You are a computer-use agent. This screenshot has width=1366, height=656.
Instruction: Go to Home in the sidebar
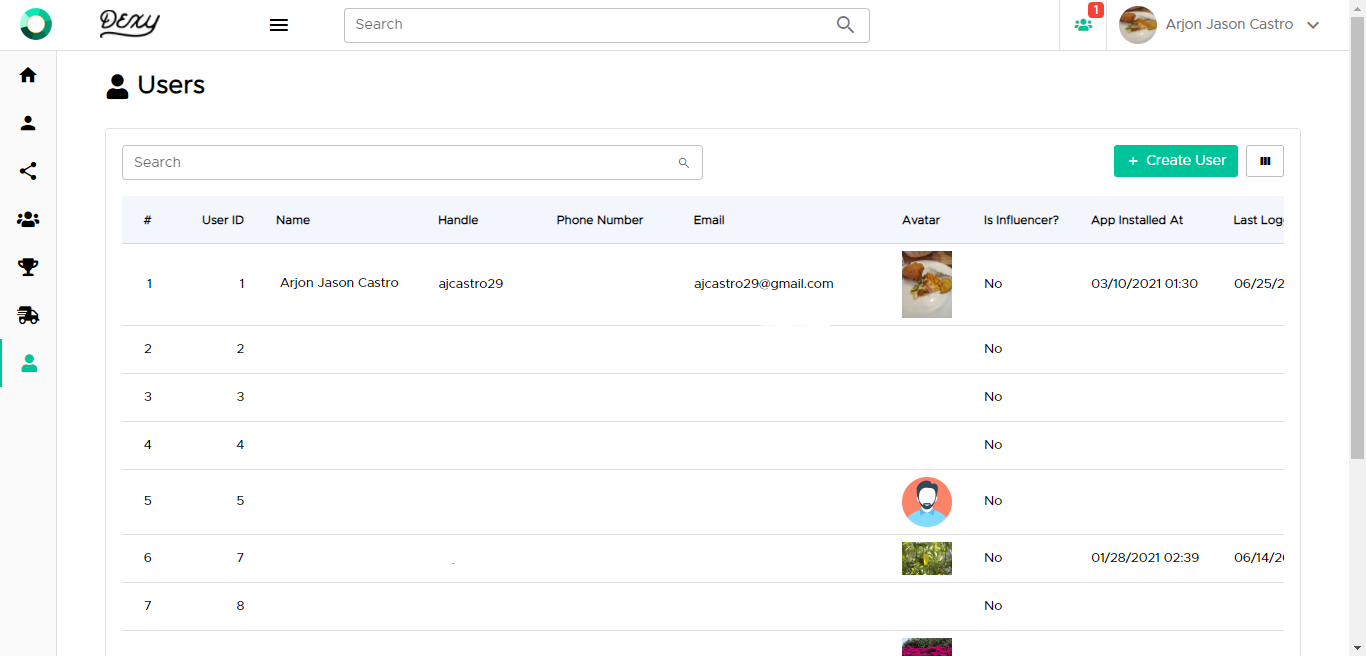(x=28, y=75)
